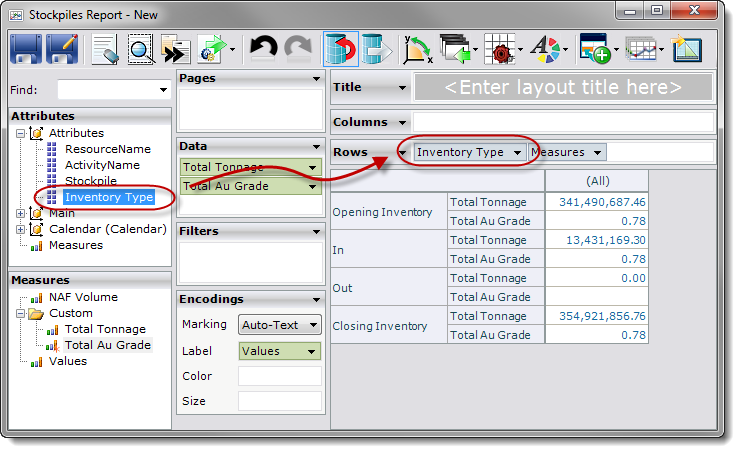740x453 pixels.
Task: Collapse the Custom measures folder
Action: pos(20,313)
